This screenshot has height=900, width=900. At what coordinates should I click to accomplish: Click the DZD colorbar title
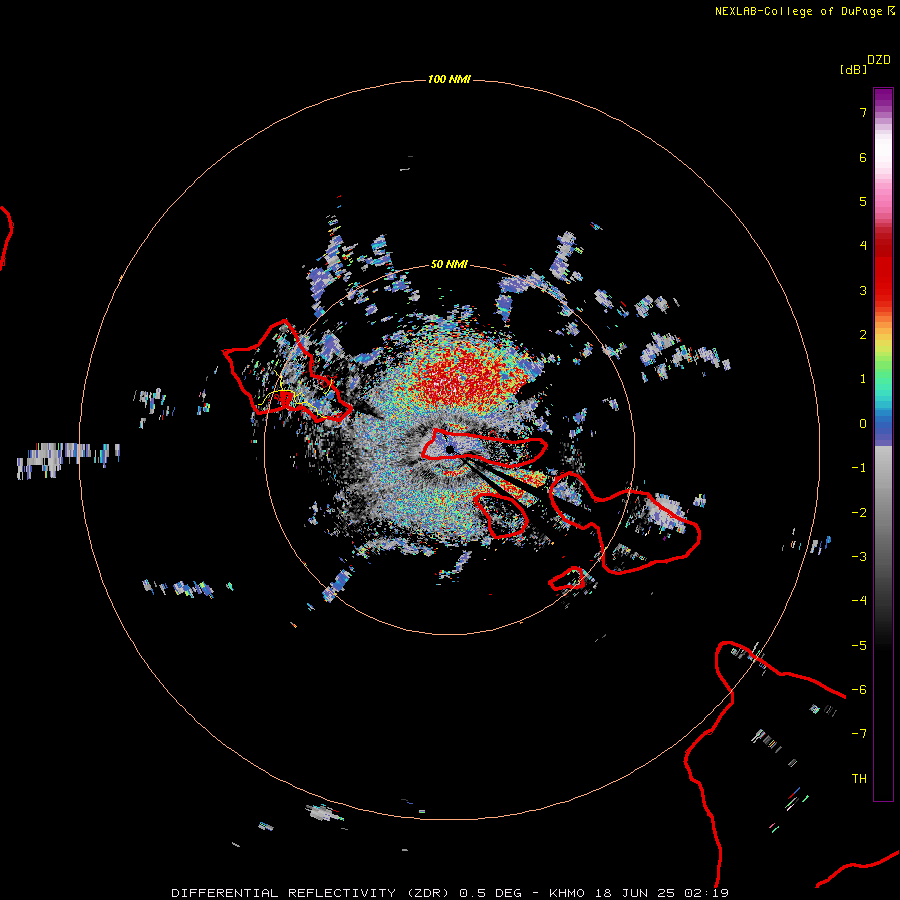(x=879, y=60)
